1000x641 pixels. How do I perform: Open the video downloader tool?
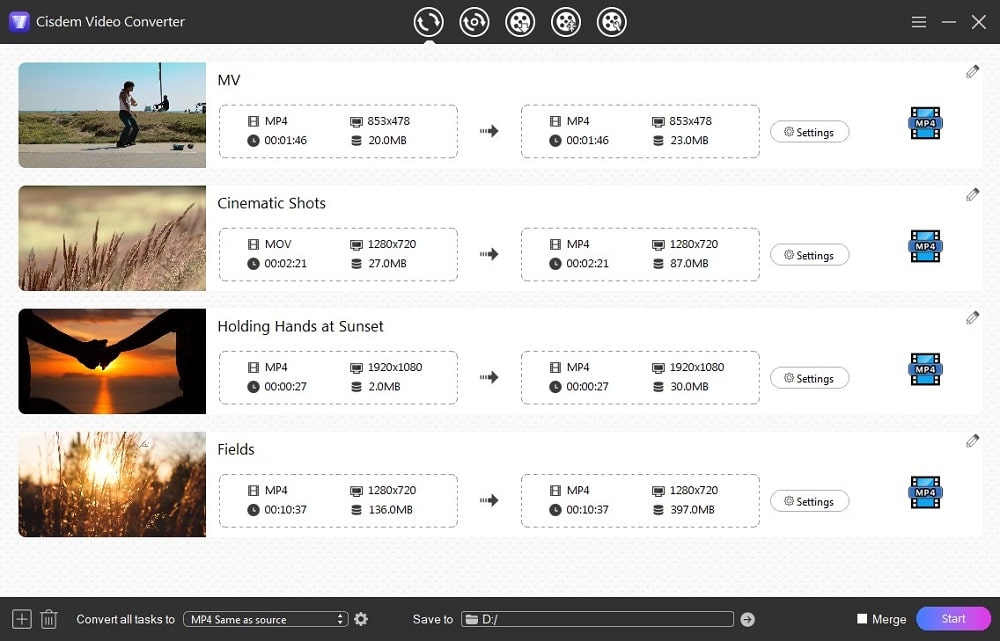(x=520, y=21)
